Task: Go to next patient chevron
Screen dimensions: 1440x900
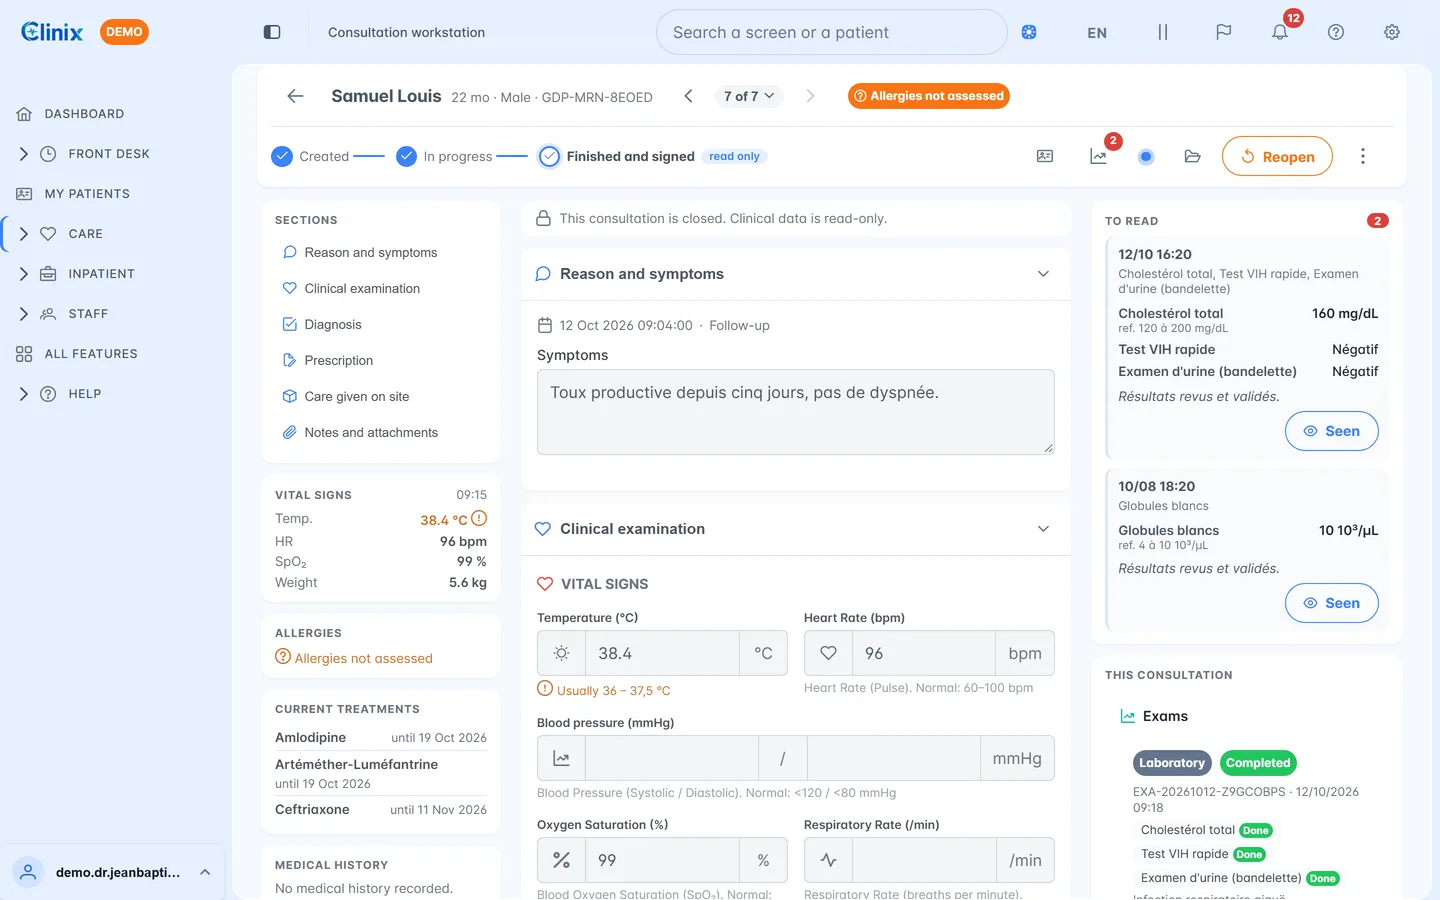Action: tap(810, 96)
